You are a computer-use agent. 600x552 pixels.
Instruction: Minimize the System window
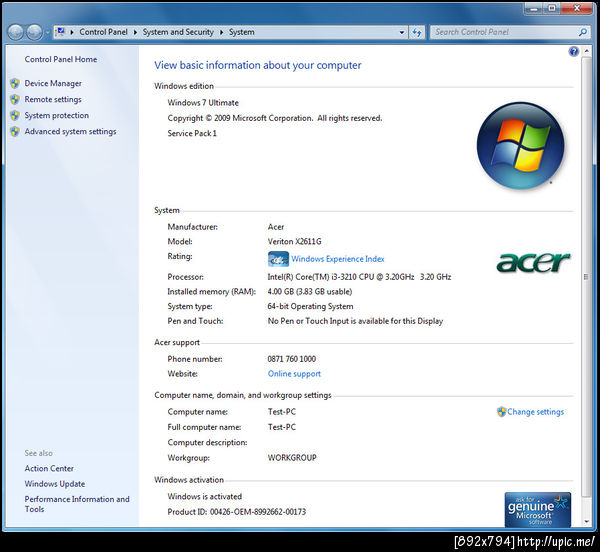[534, 8]
